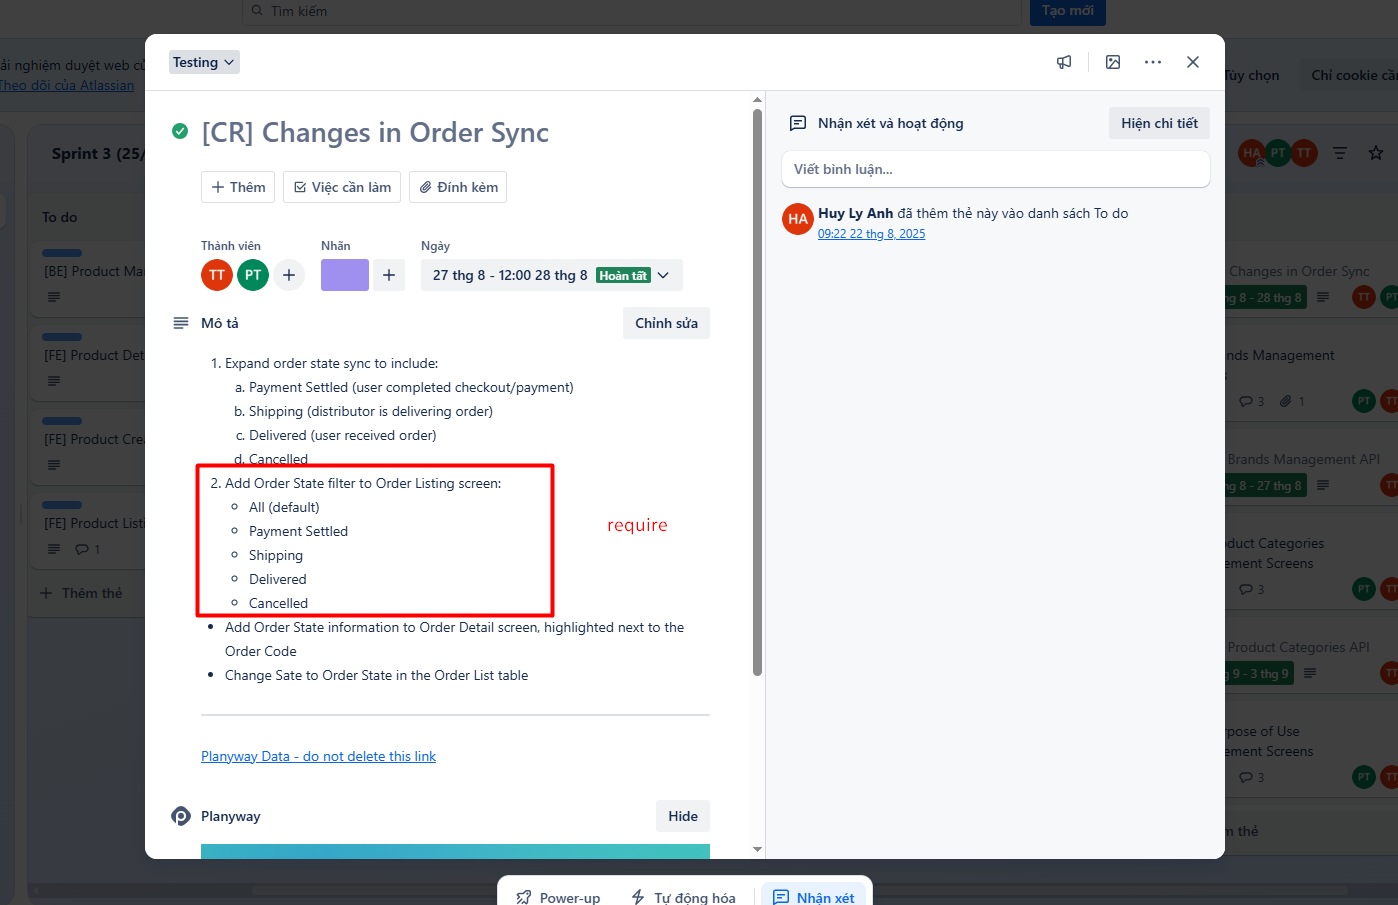Toggle the green card complete checkmark
This screenshot has width=1398, height=905.
coord(180,131)
